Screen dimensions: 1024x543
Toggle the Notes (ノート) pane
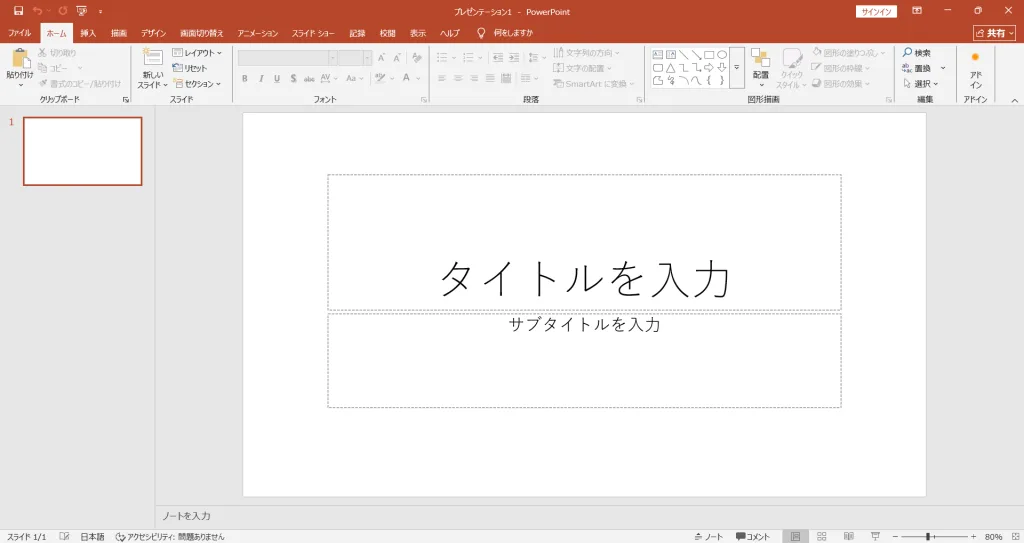pyautogui.click(x=708, y=537)
